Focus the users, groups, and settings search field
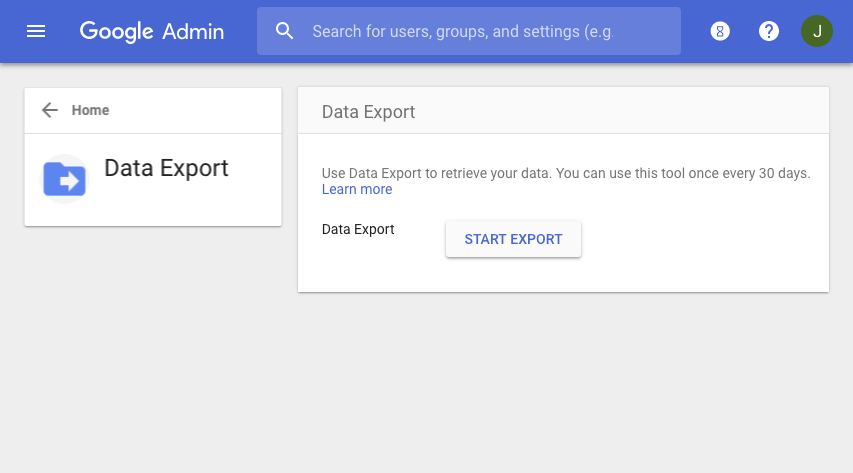Image resolution: width=853 pixels, height=473 pixels. [480, 31]
